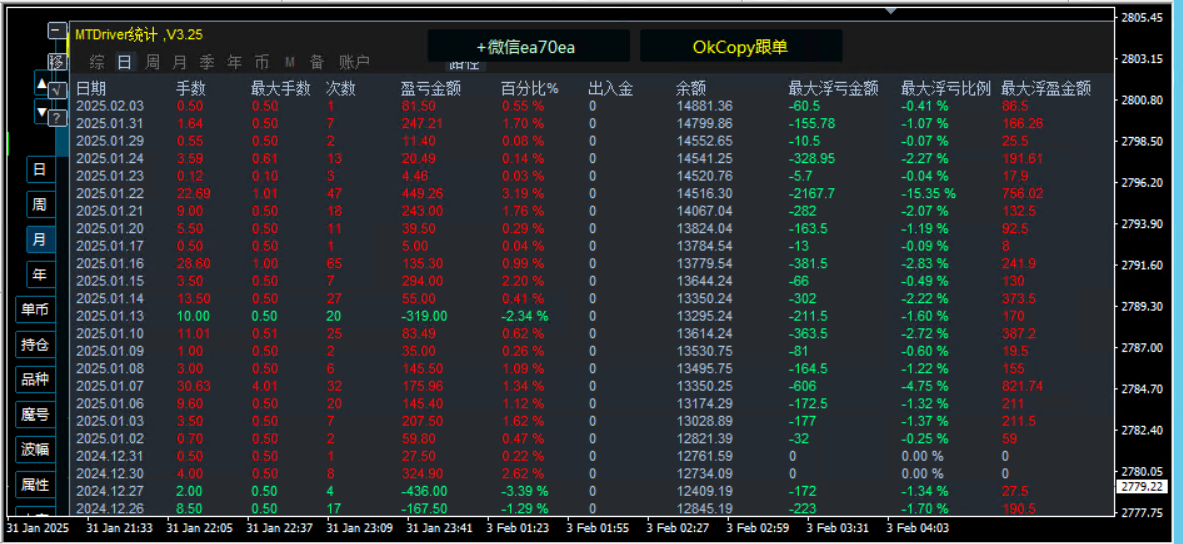1183x544 pixels.
Task: Switch to the 币 tab
Action: (x=262, y=62)
